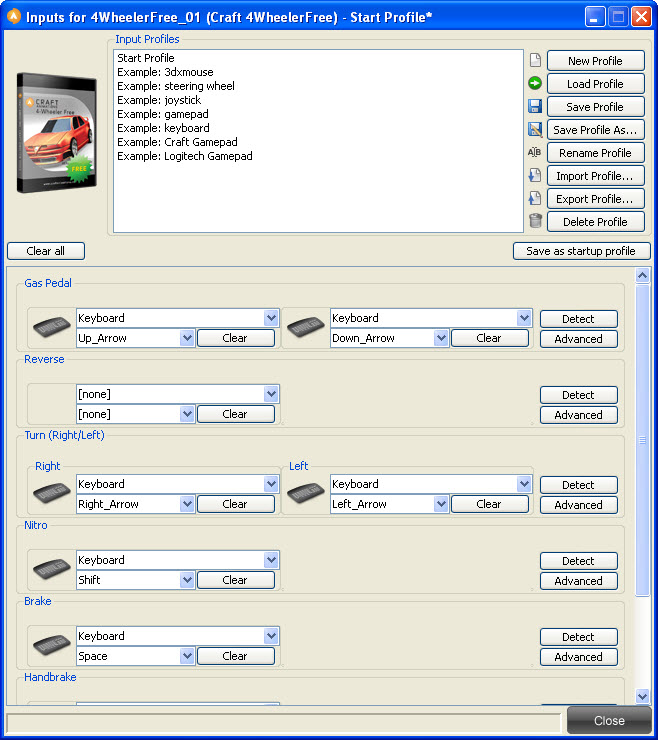Image resolution: width=658 pixels, height=740 pixels.
Task: Click the Save Profile As... button
Action: coord(596,130)
